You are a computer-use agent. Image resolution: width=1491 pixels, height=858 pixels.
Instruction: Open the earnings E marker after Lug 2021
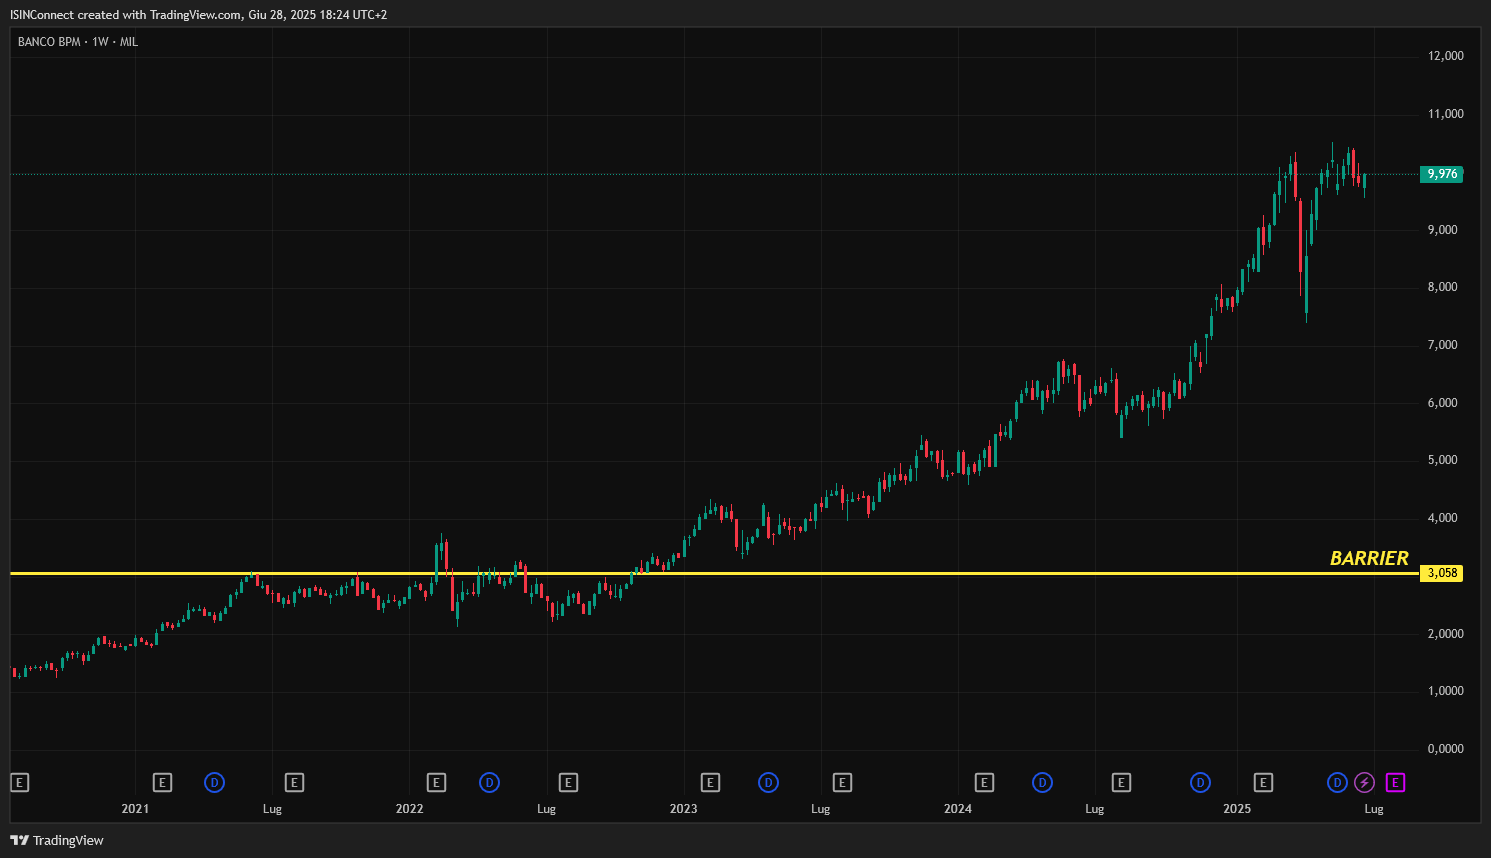pyautogui.click(x=294, y=783)
